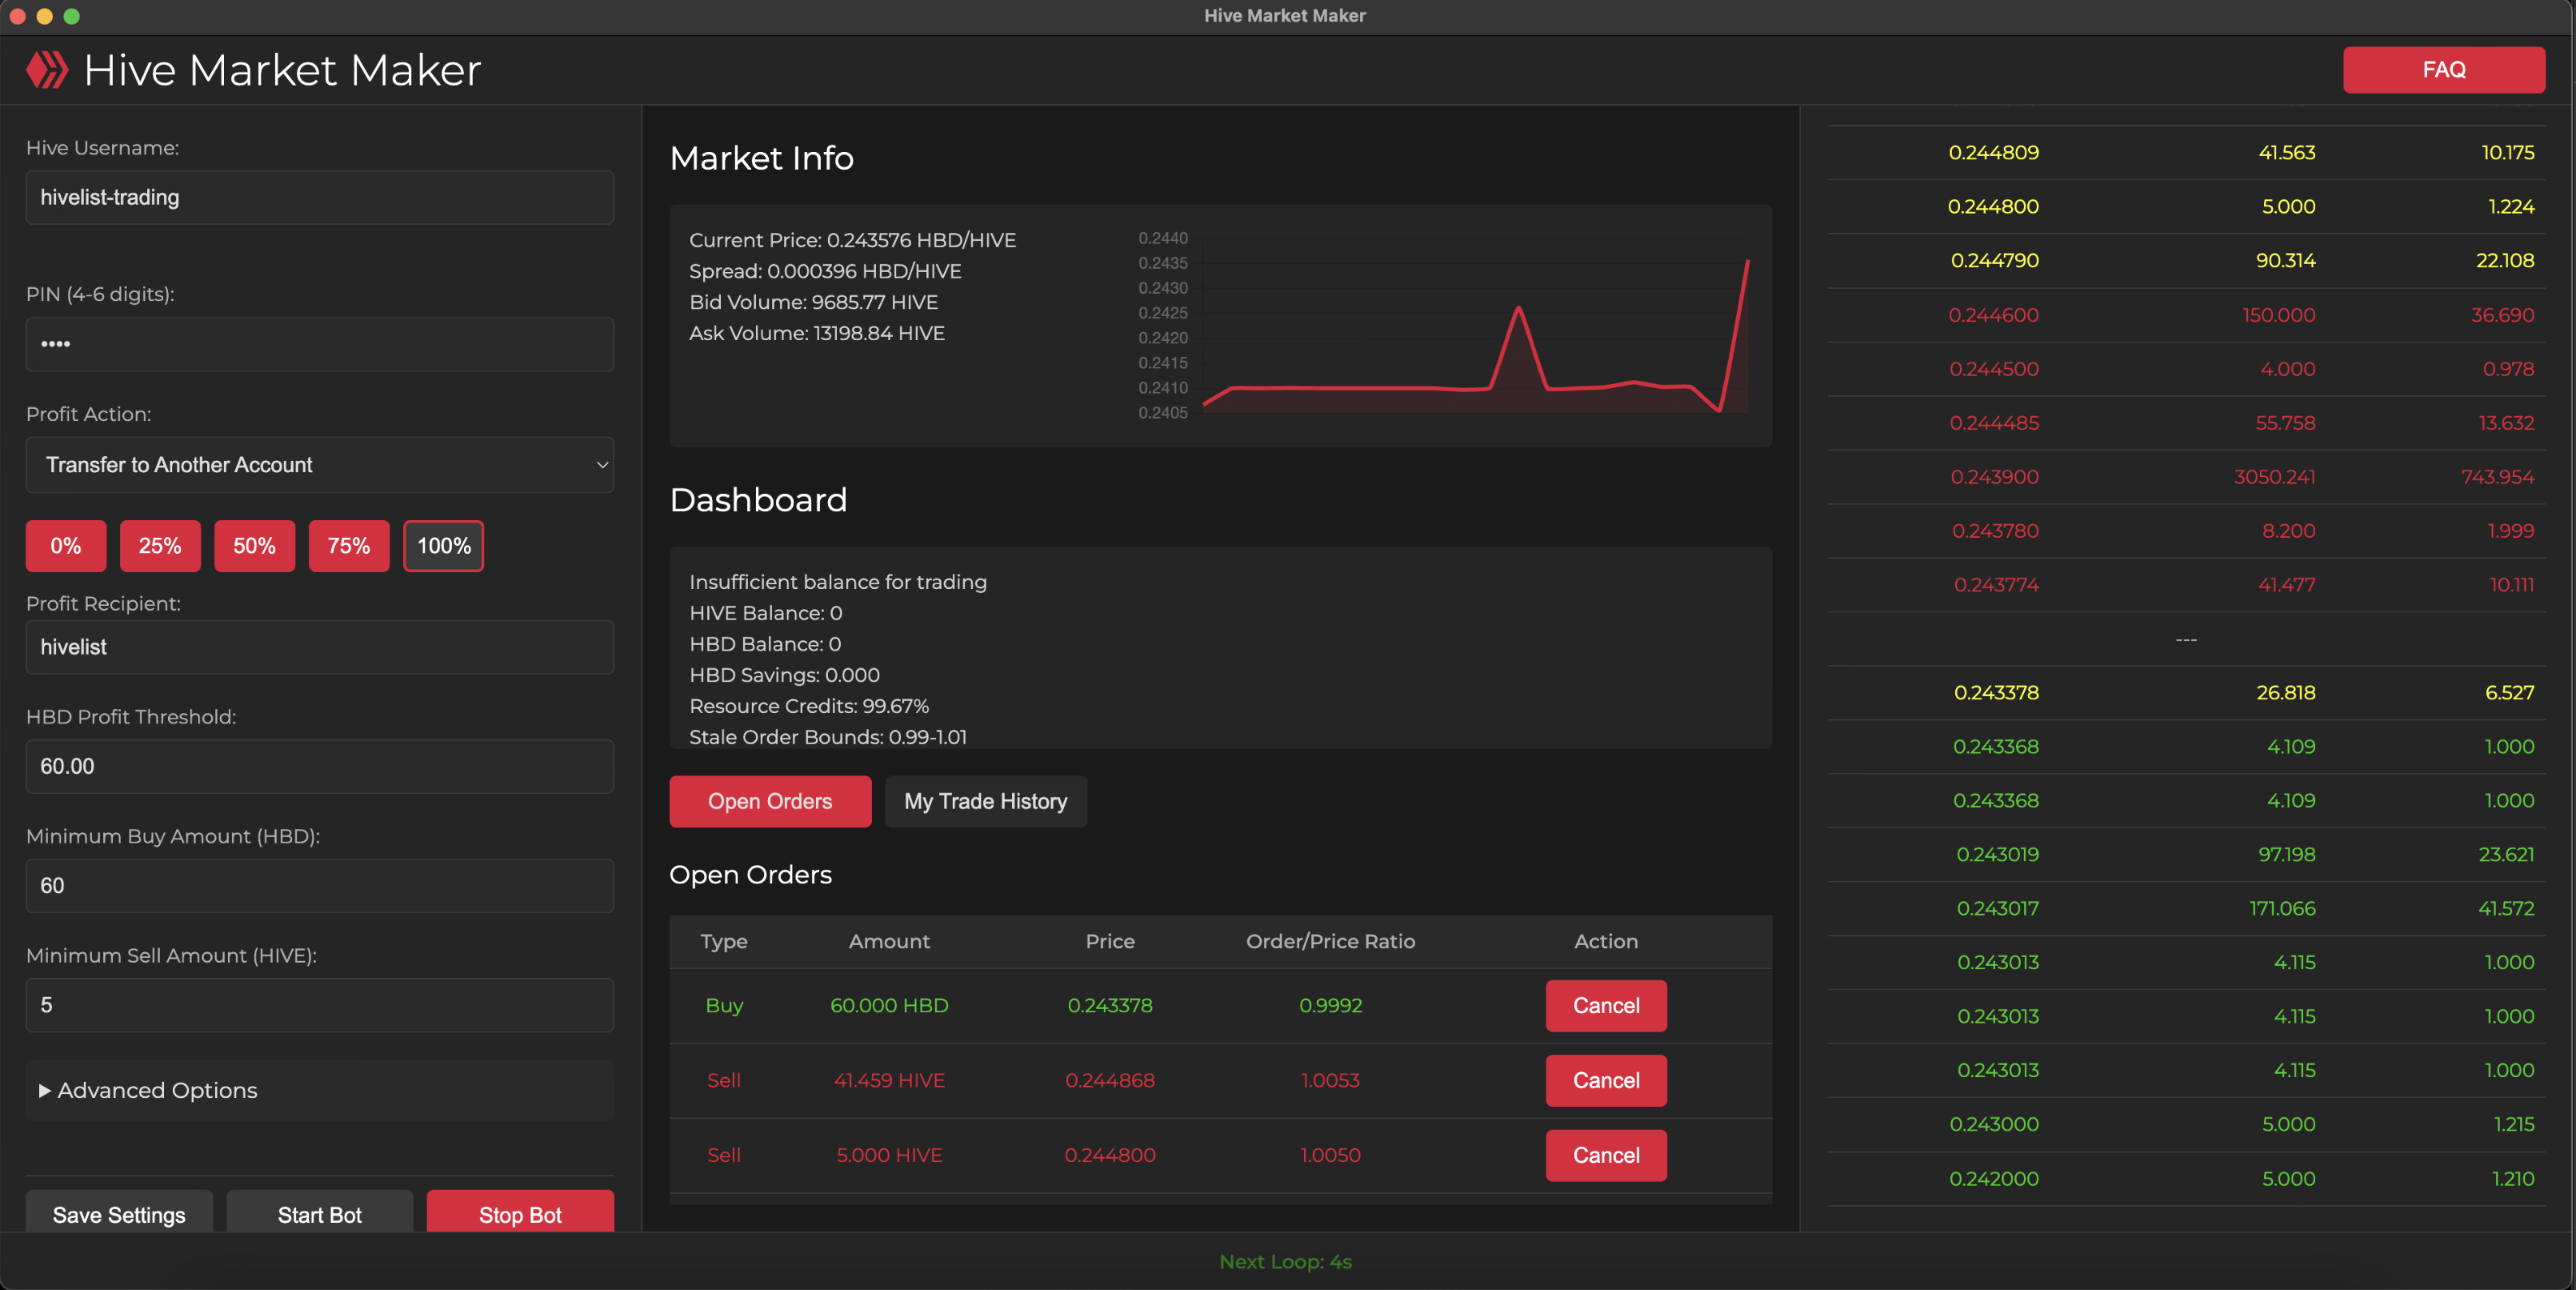The width and height of the screenshot is (2576, 1290).
Task: Click bid amount 171.066 in order book
Action: (x=2282, y=909)
